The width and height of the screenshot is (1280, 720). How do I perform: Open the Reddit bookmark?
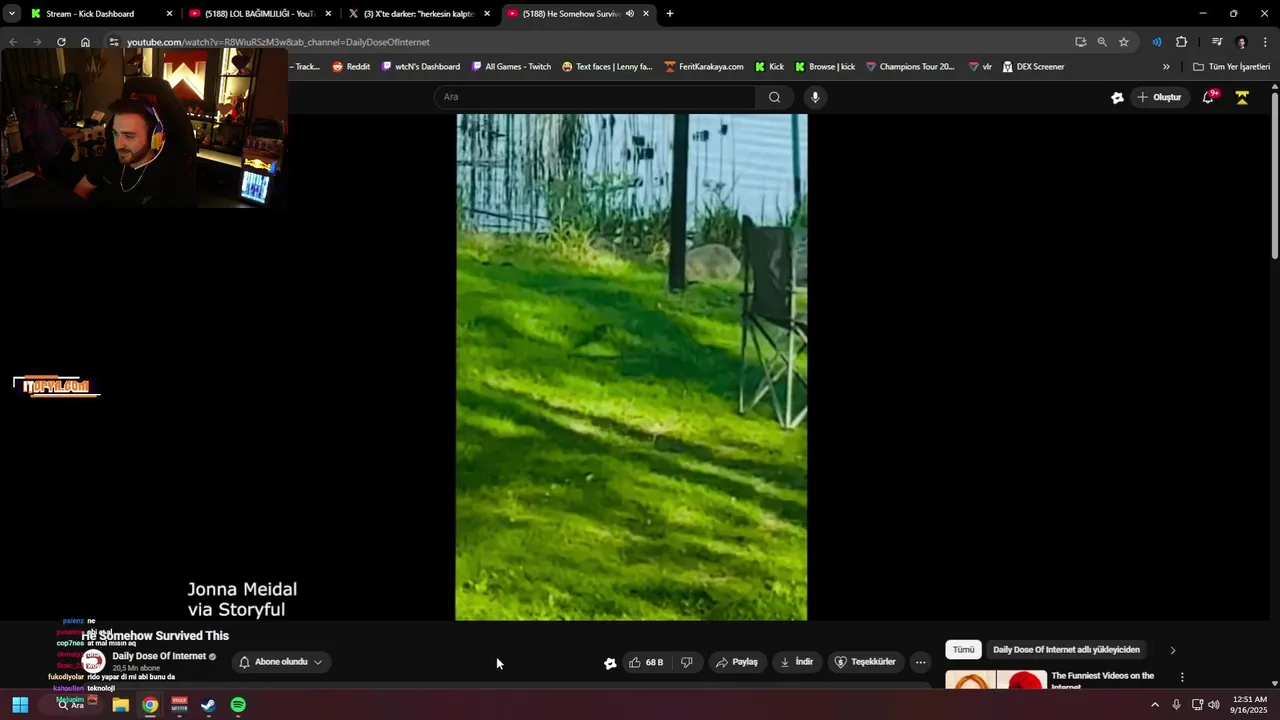351,67
